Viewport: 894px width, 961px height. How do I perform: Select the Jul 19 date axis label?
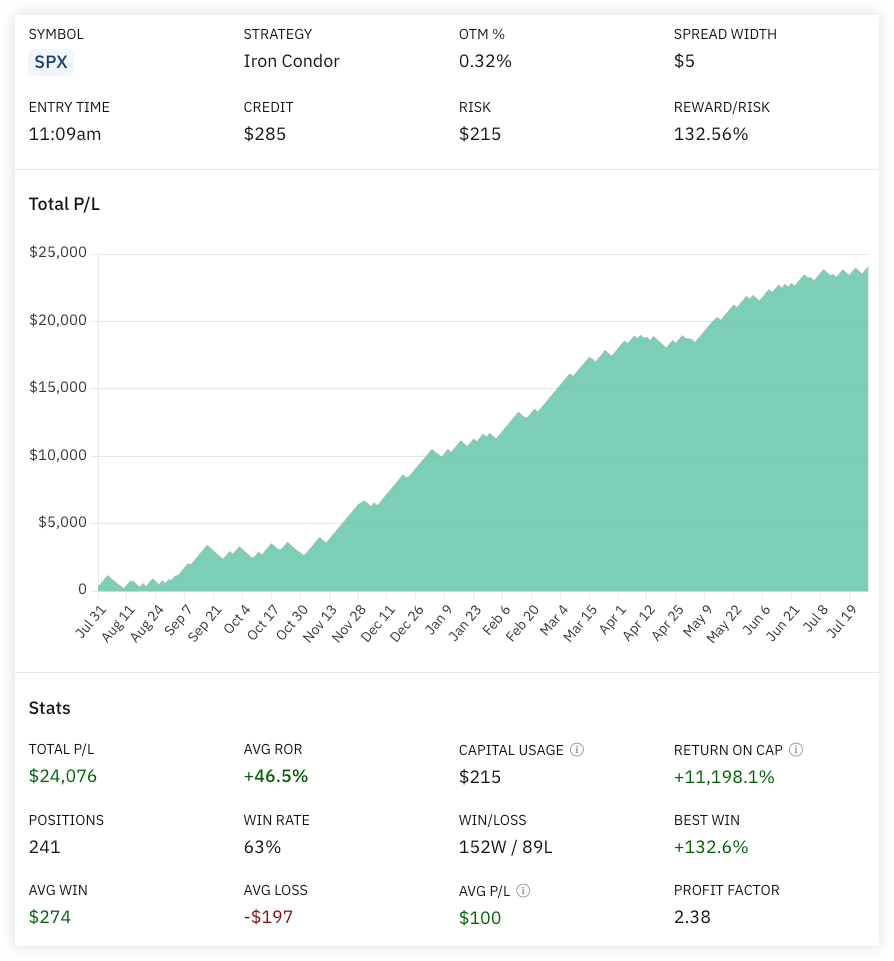[x=843, y=620]
